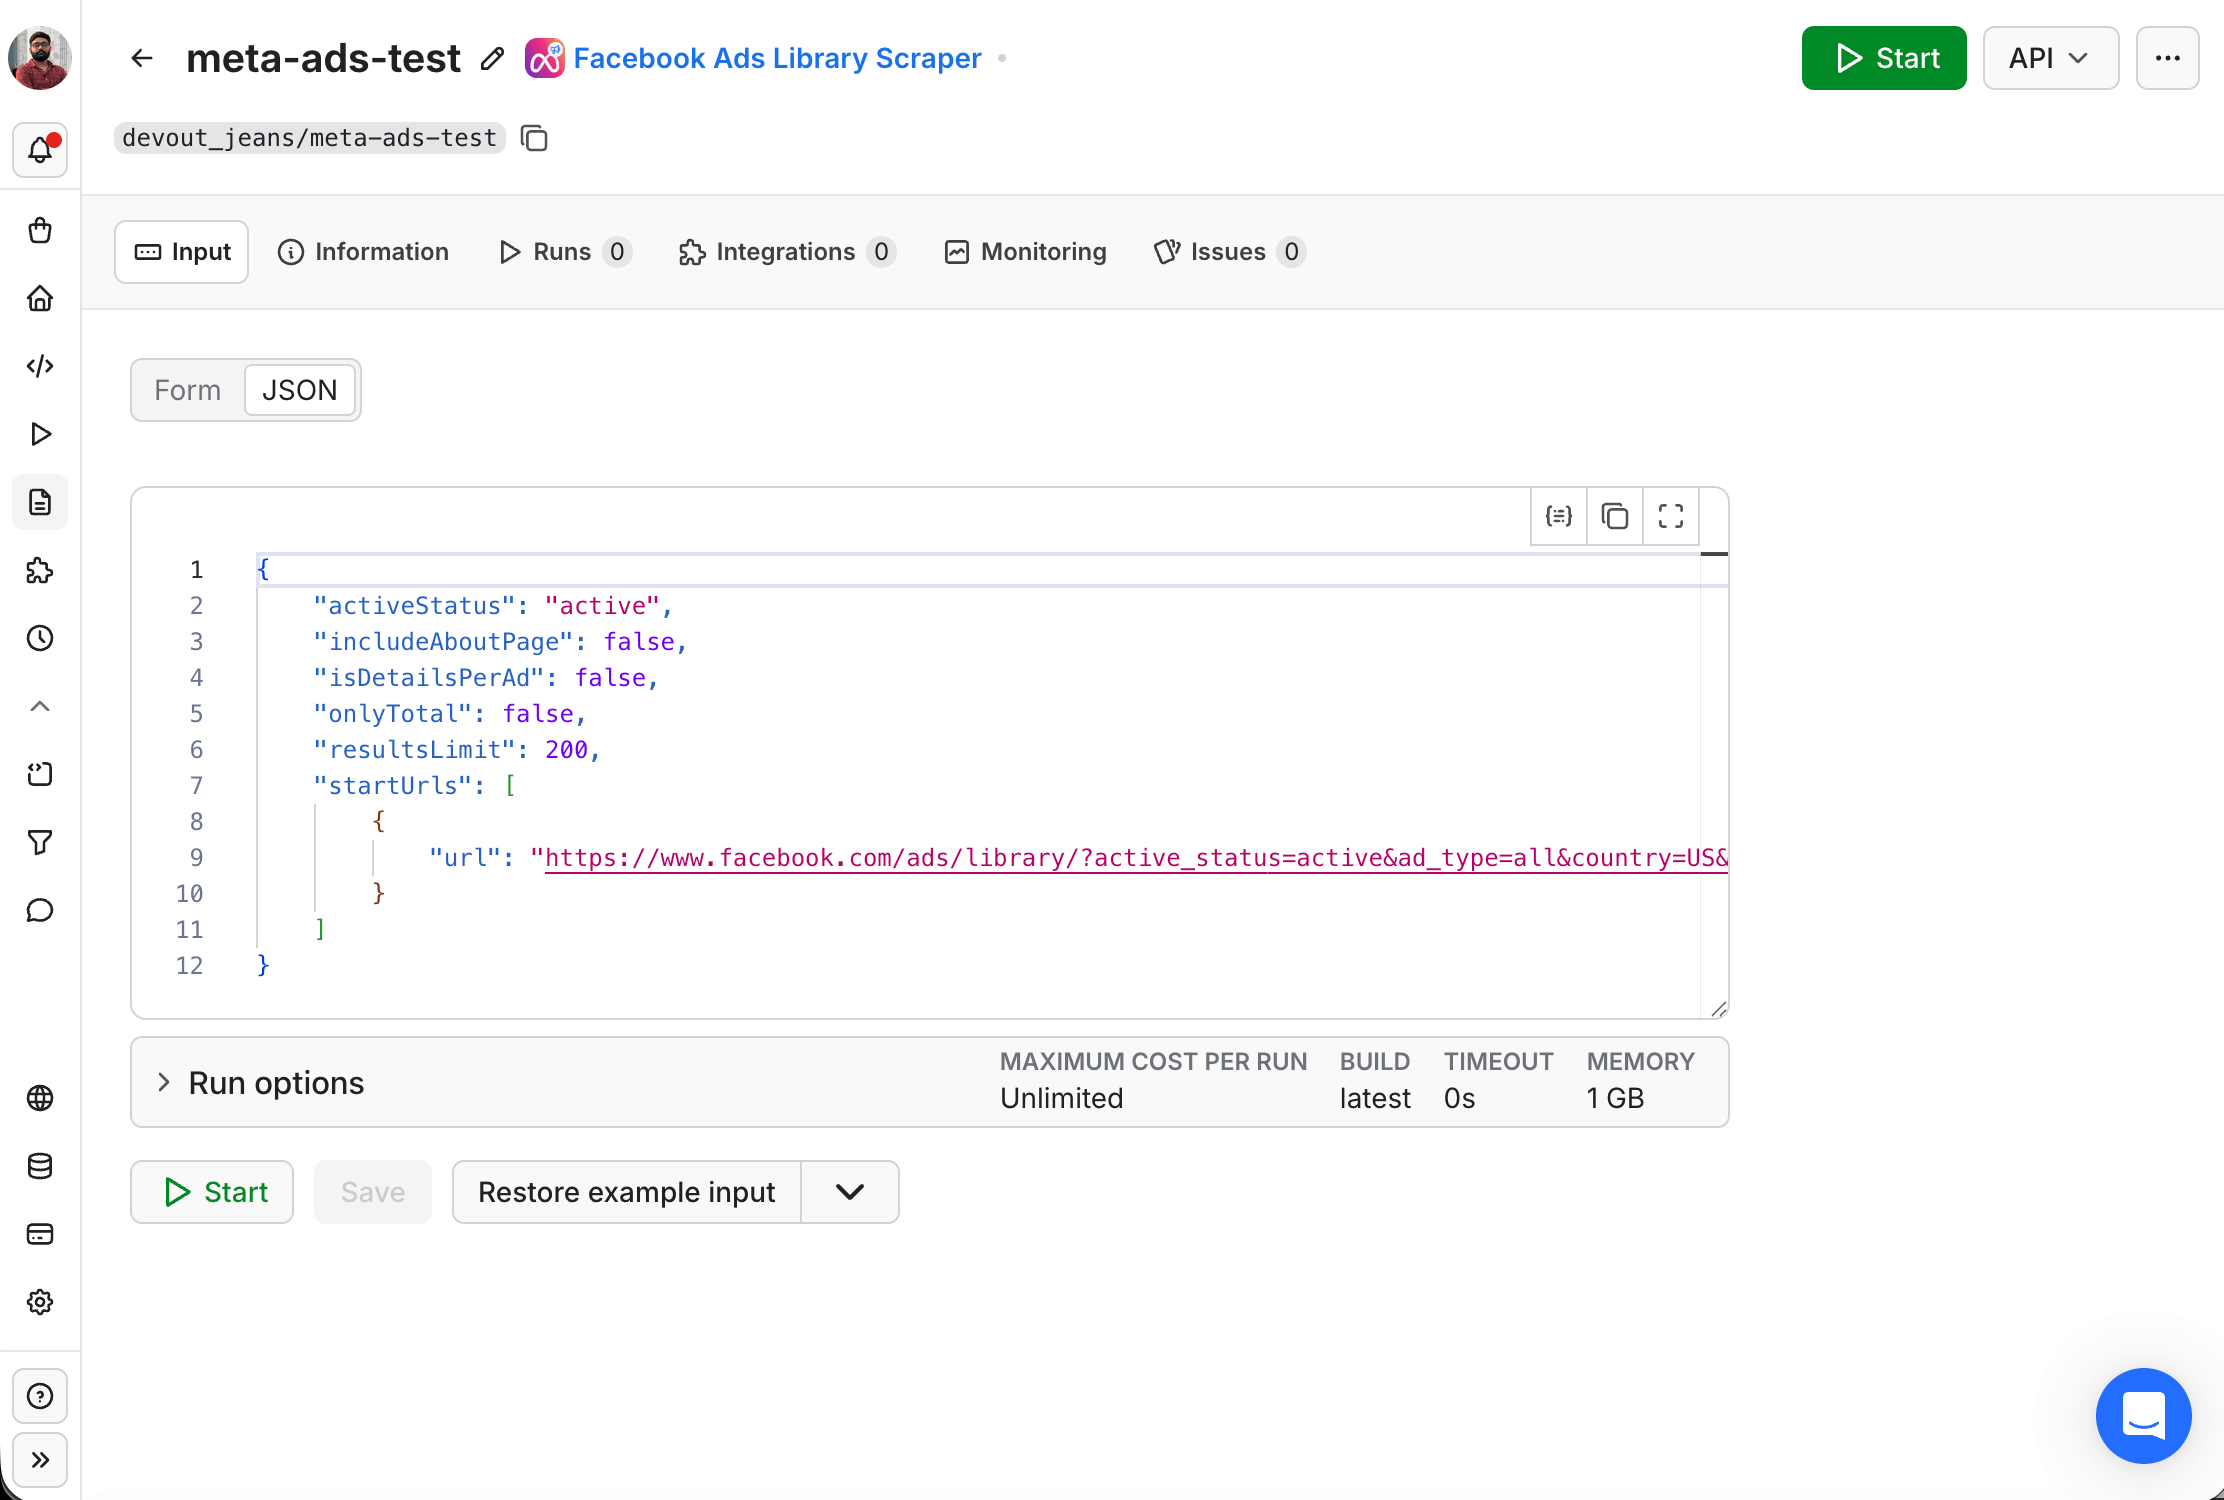Click the bottom Start button
Screen dimensions: 2224x1500
coord(212,1192)
